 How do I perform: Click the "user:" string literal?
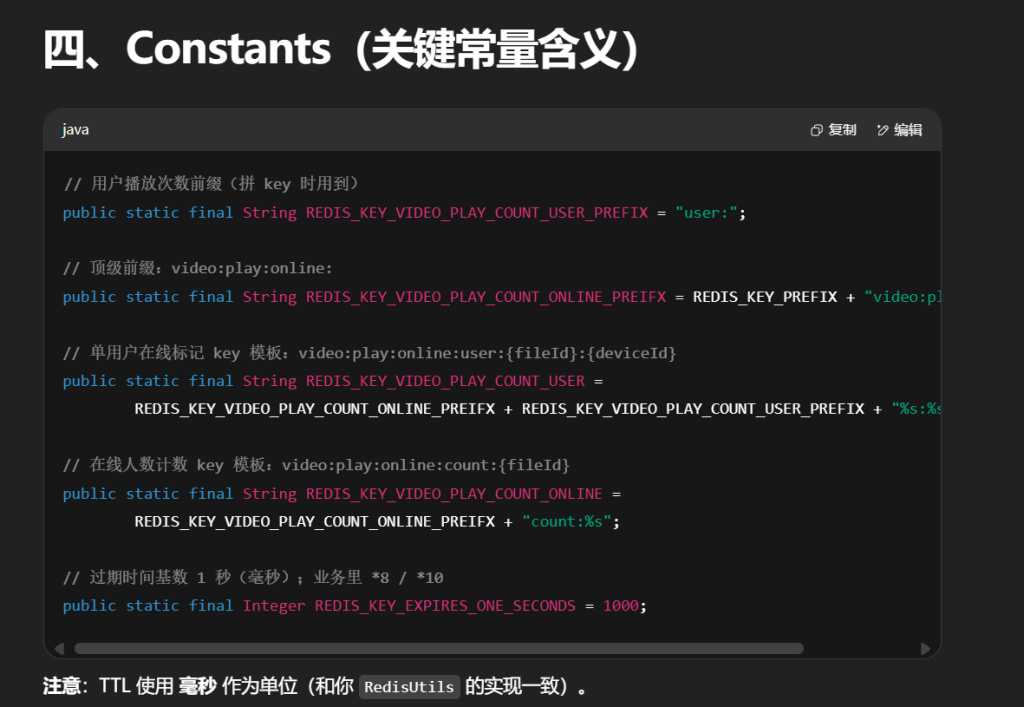[706, 213]
